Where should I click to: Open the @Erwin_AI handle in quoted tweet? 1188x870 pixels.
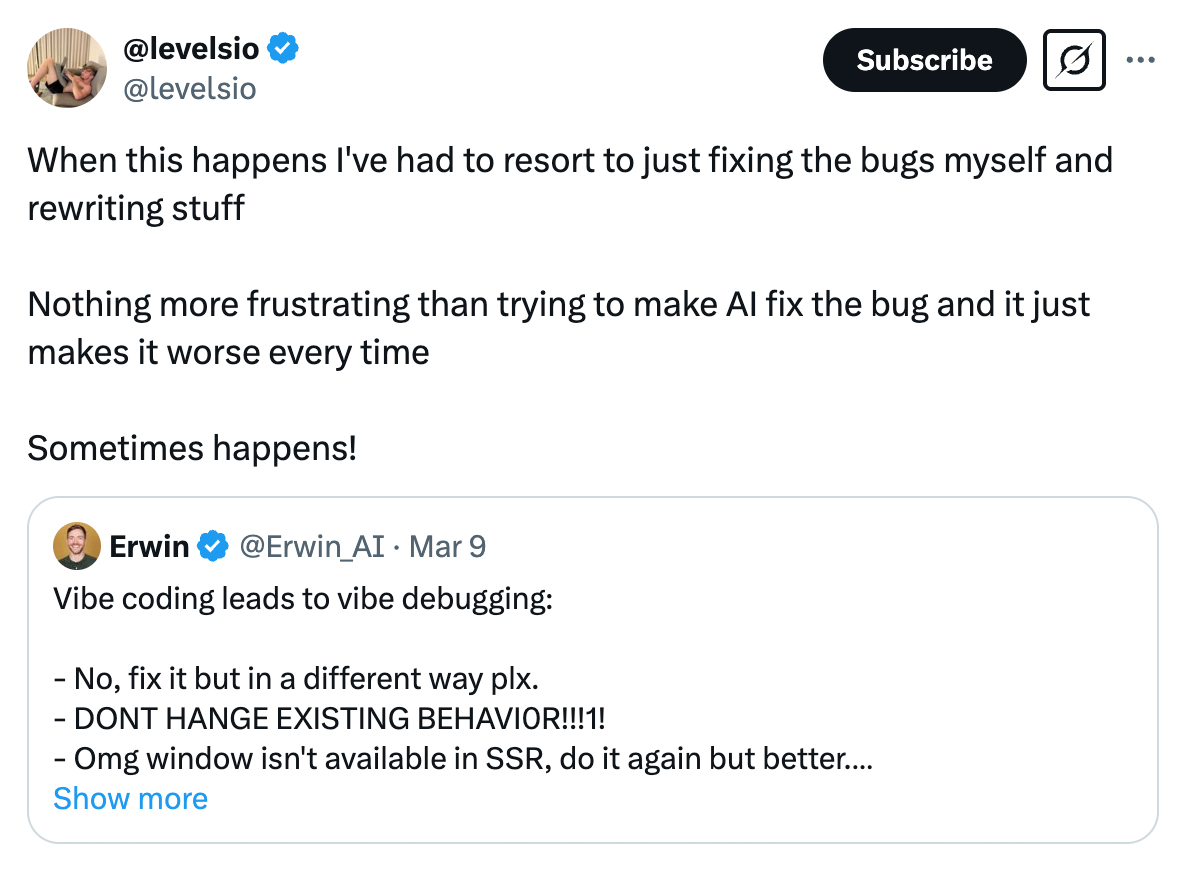(x=314, y=546)
